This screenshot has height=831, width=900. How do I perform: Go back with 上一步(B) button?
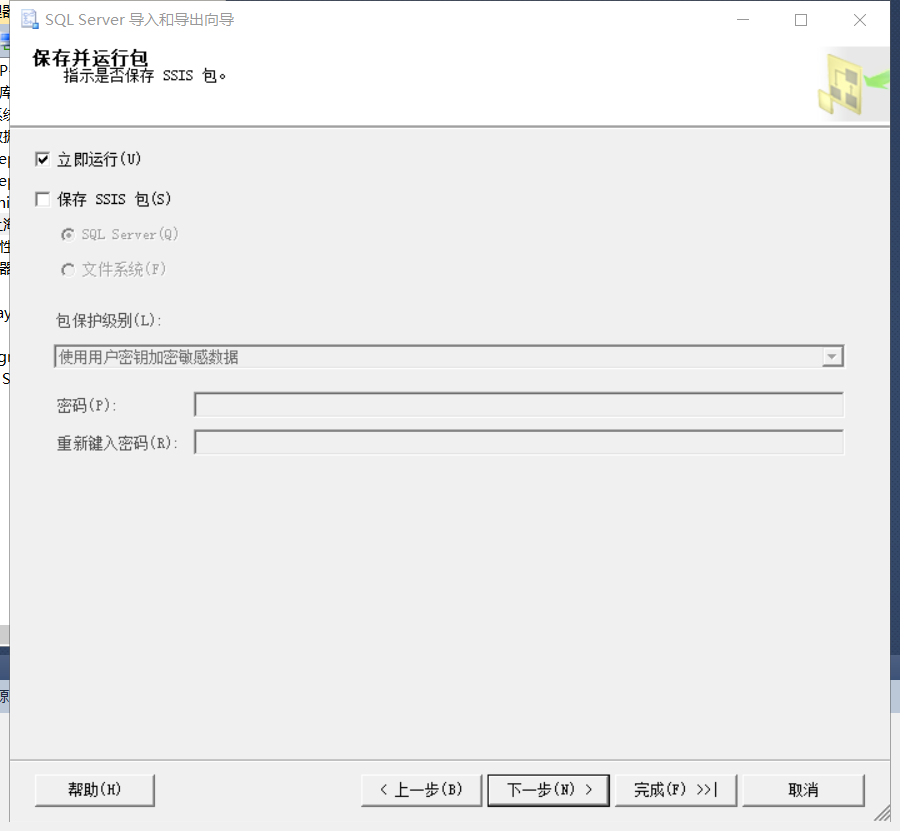421,790
